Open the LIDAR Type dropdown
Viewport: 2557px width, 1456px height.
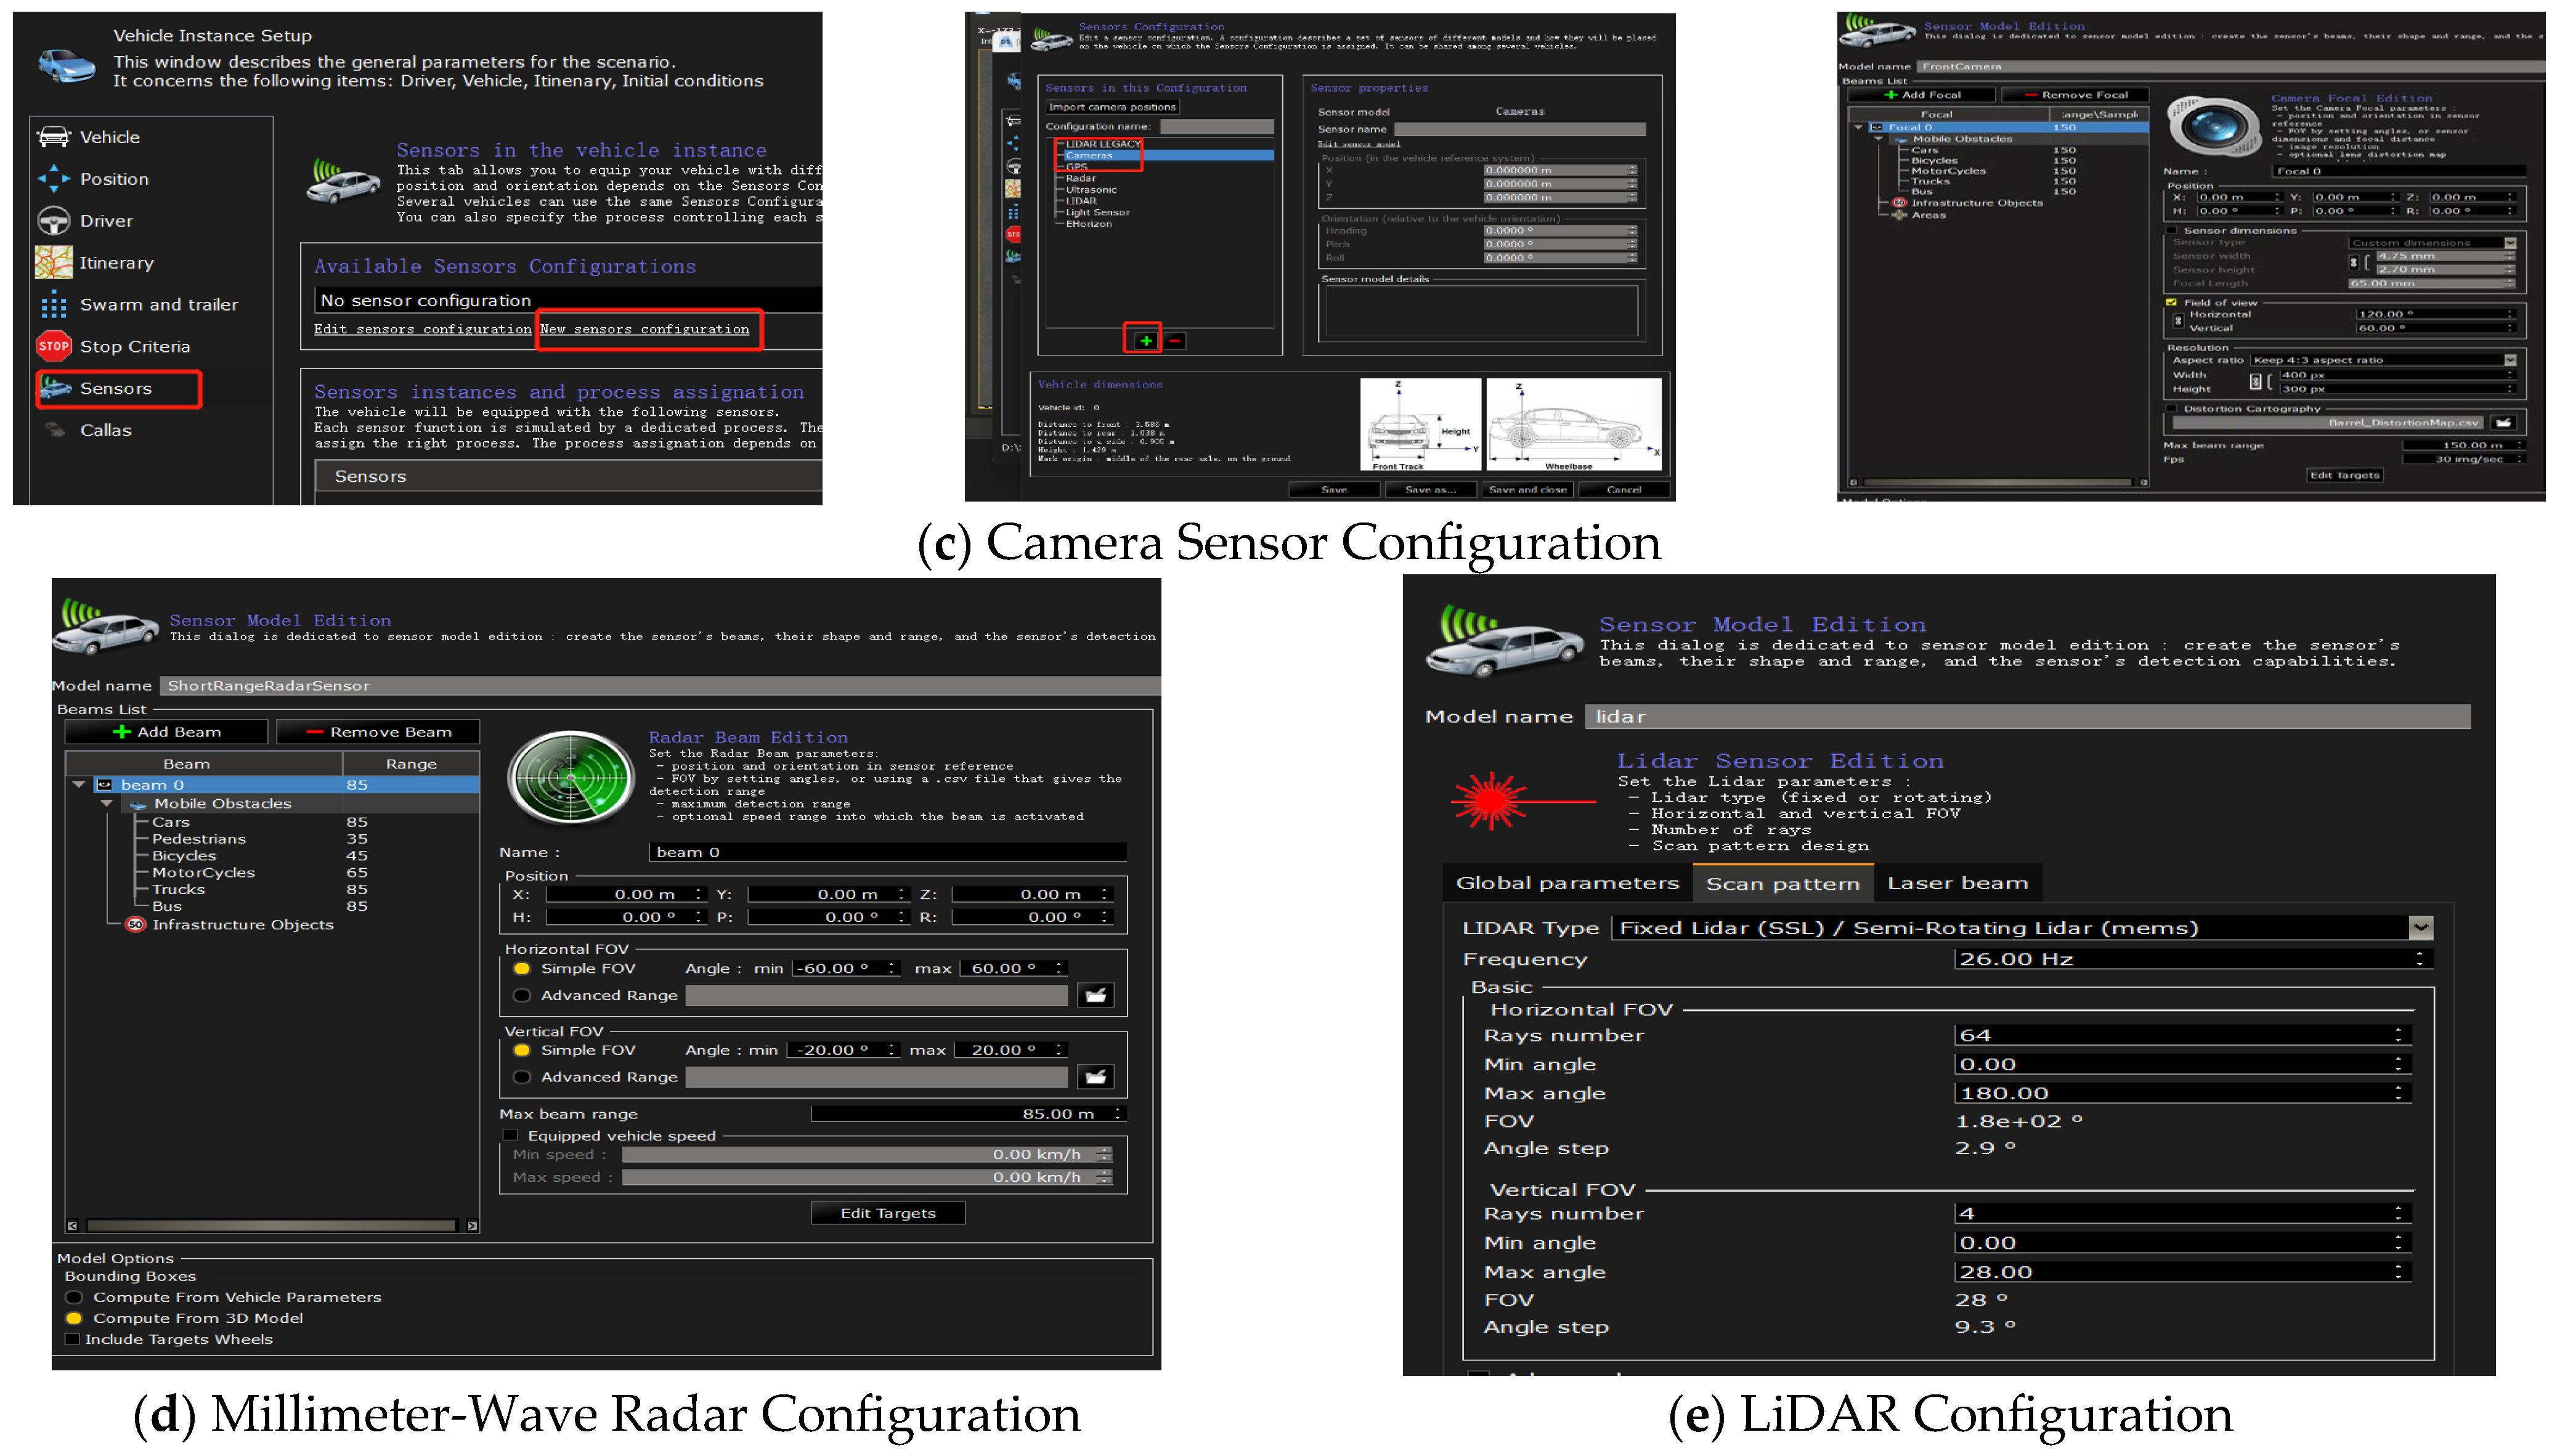coord(2420,927)
